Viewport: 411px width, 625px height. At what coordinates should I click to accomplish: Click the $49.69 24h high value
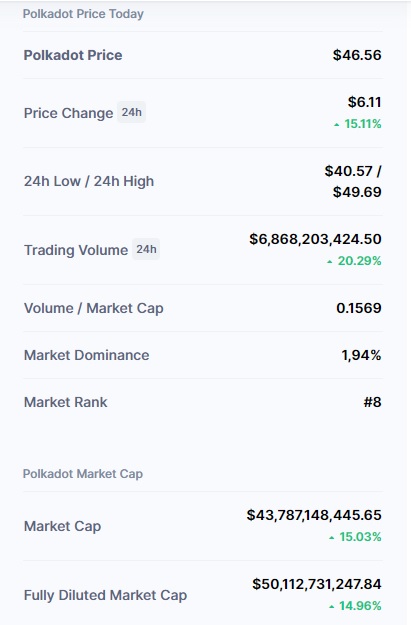(x=357, y=192)
